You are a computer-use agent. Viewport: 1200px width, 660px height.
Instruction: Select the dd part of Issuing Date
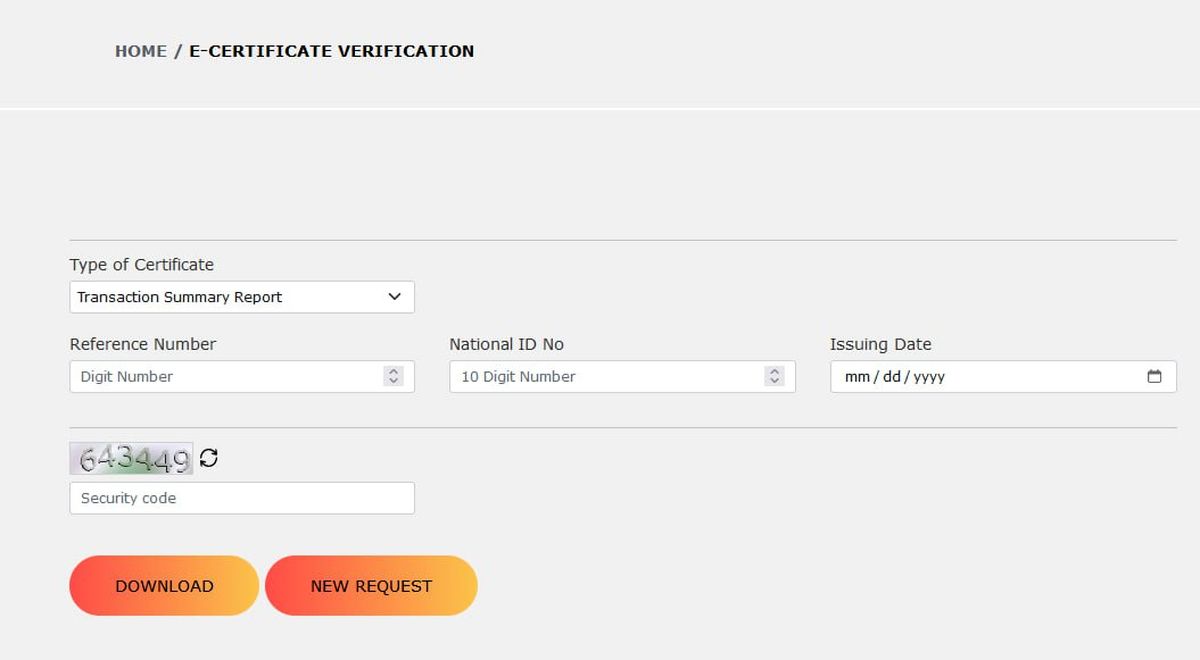(x=892, y=377)
